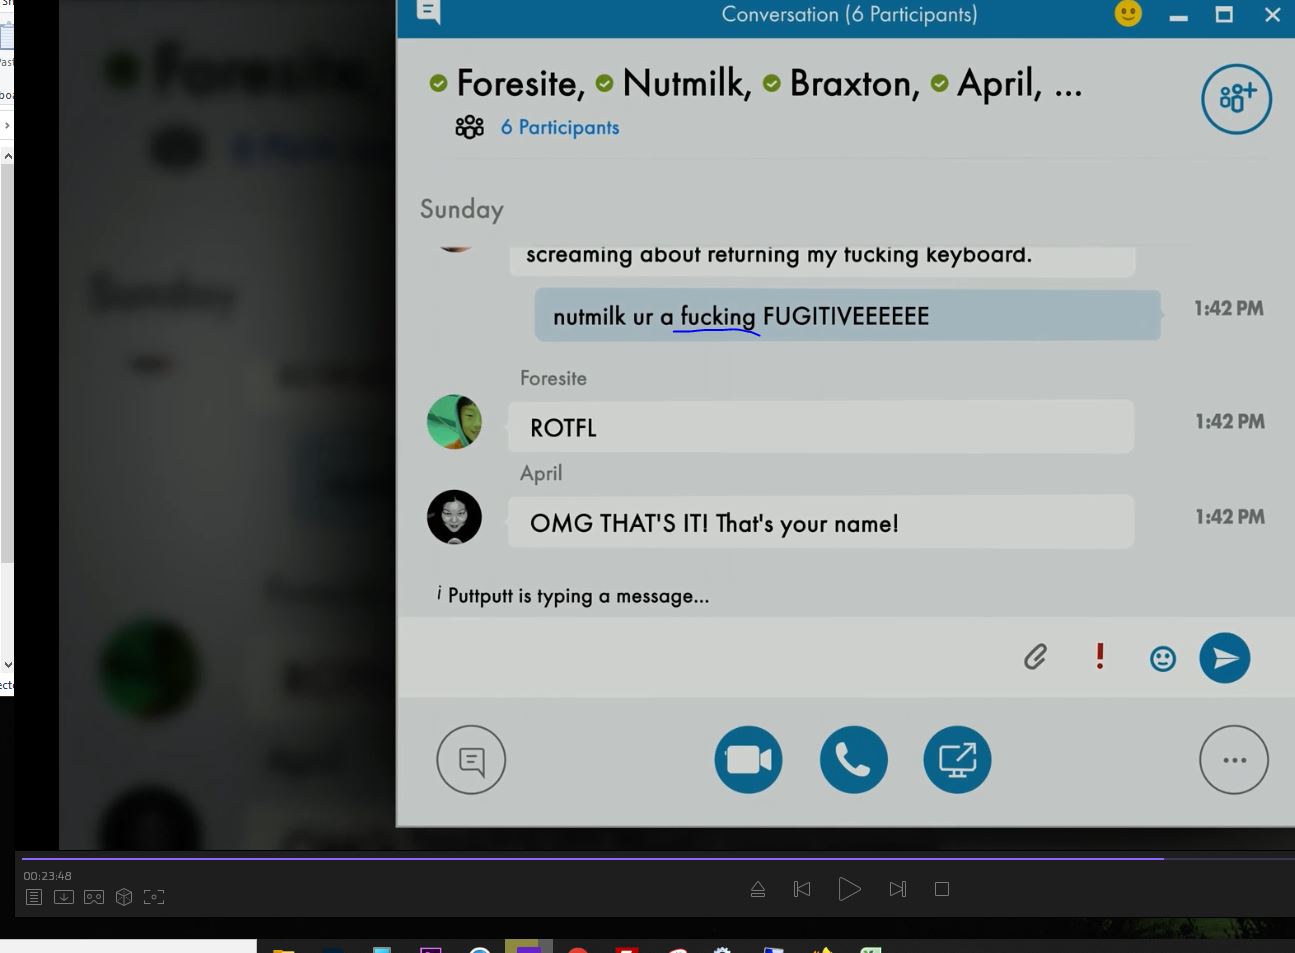Click the video call button
The image size is (1295, 953).
pyautogui.click(x=748, y=760)
